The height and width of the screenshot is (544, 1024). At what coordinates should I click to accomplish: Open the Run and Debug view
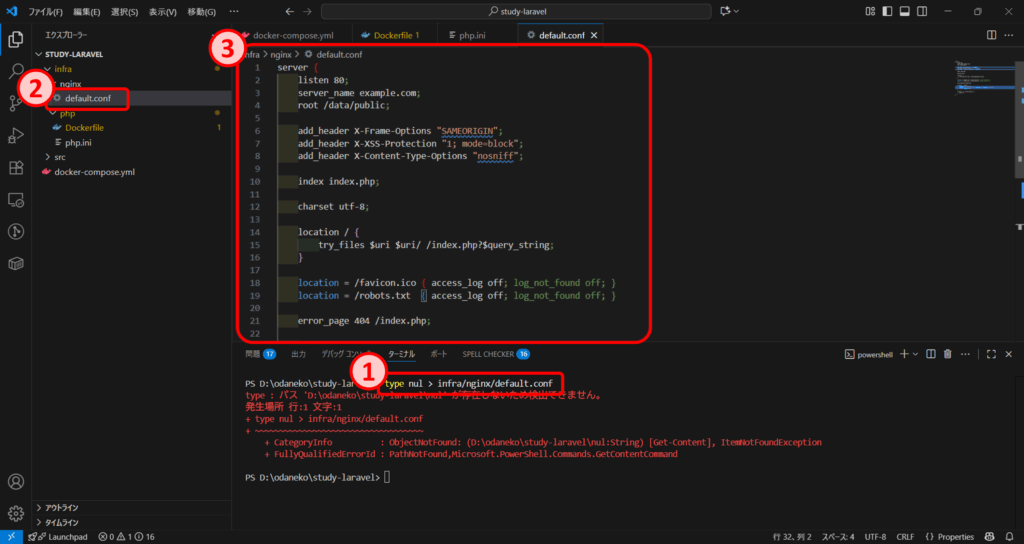pos(16,136)
